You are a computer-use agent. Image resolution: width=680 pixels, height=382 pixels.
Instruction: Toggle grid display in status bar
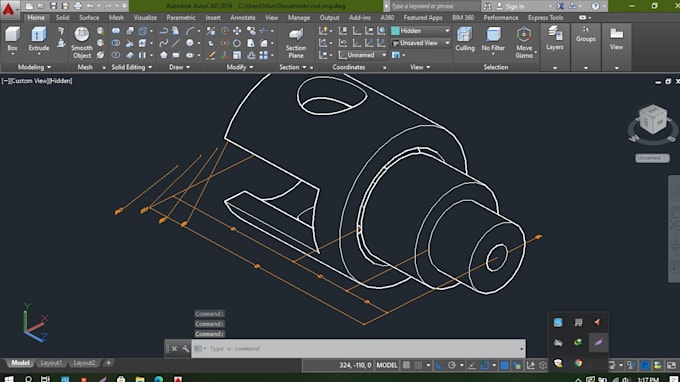(x=406, y=366)
